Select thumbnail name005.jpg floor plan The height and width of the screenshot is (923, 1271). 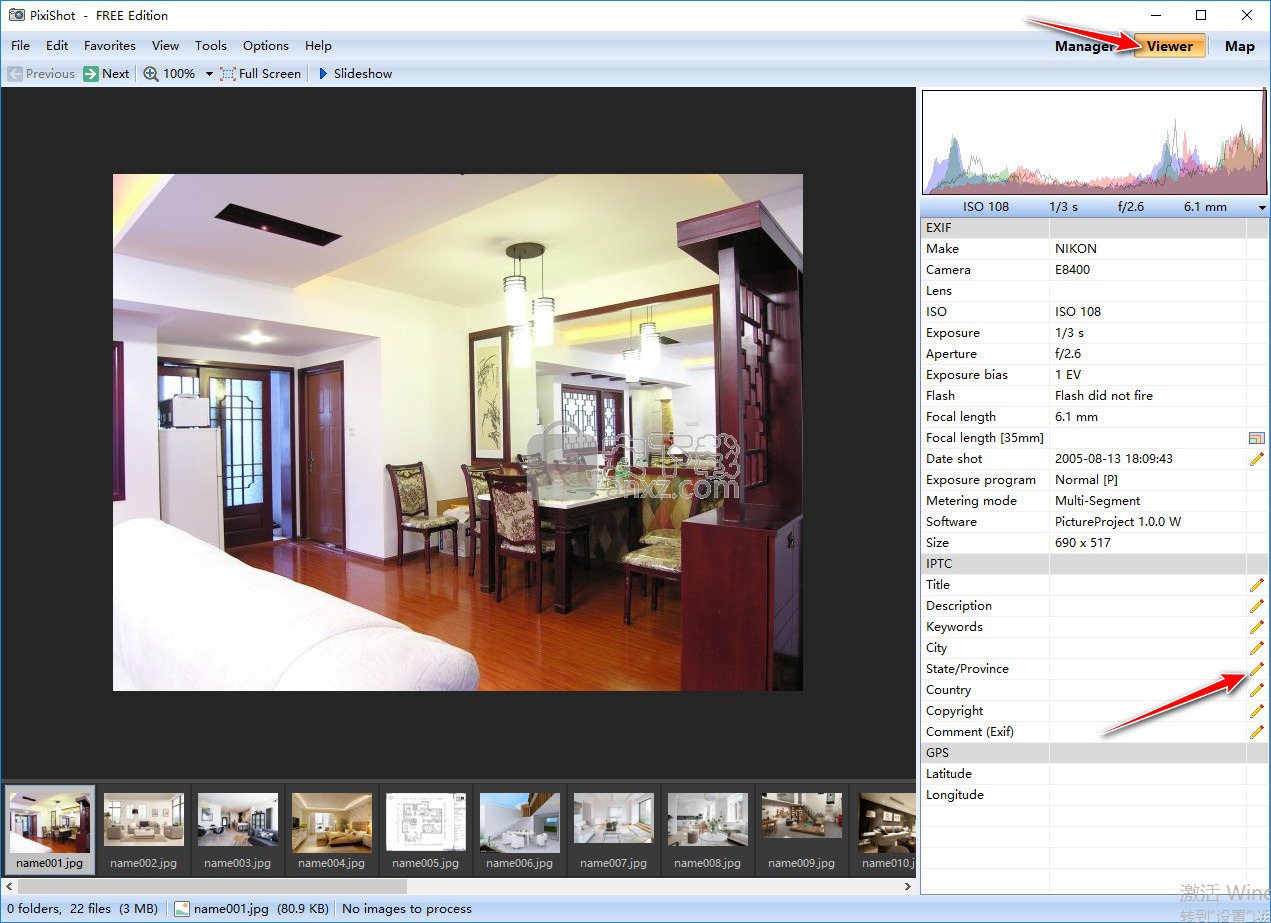coord(426,830)
